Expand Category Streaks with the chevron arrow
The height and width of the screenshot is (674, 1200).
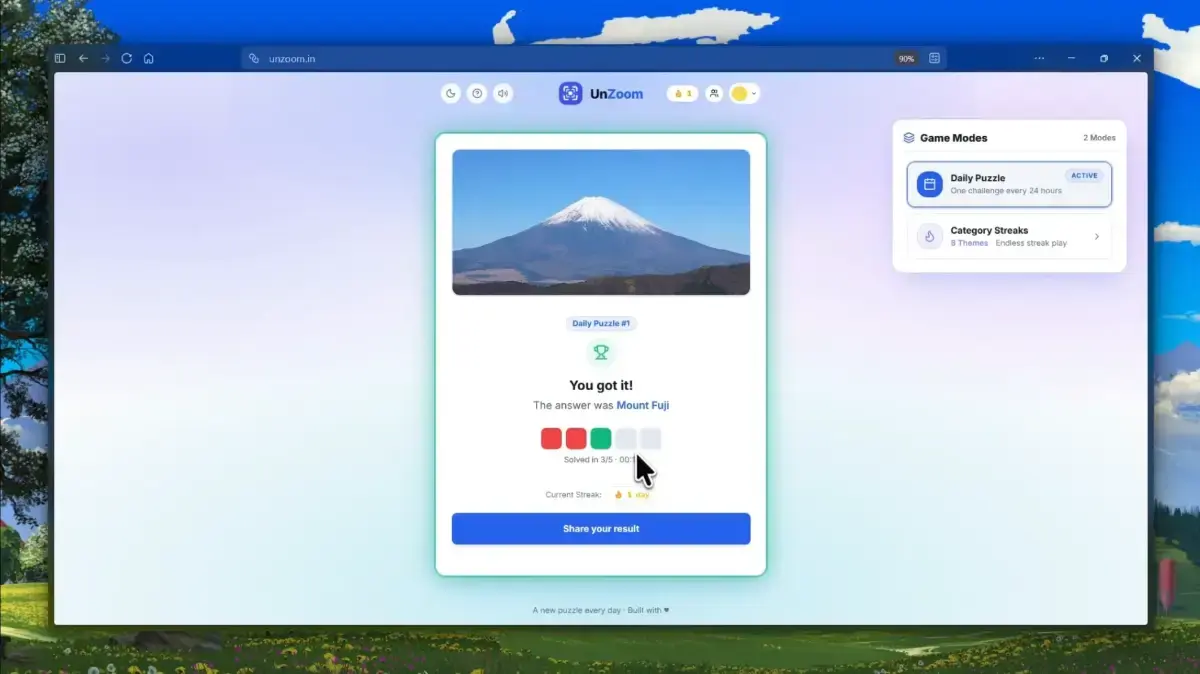point(1097,237)
